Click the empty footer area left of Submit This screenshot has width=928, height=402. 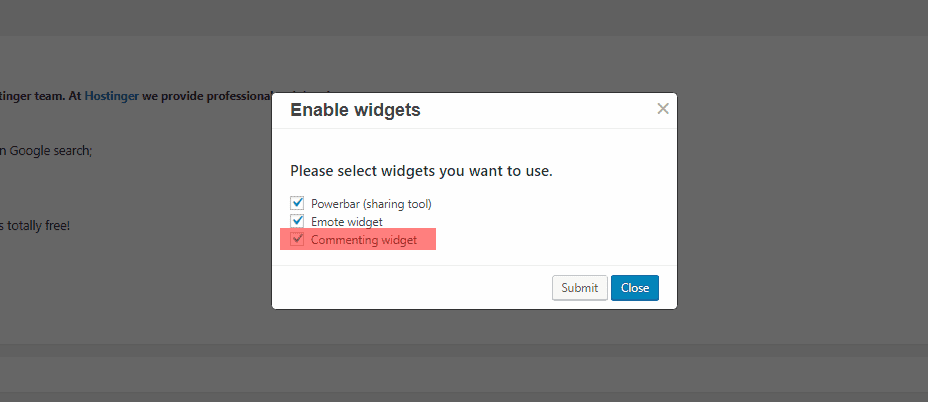(410, 288)
